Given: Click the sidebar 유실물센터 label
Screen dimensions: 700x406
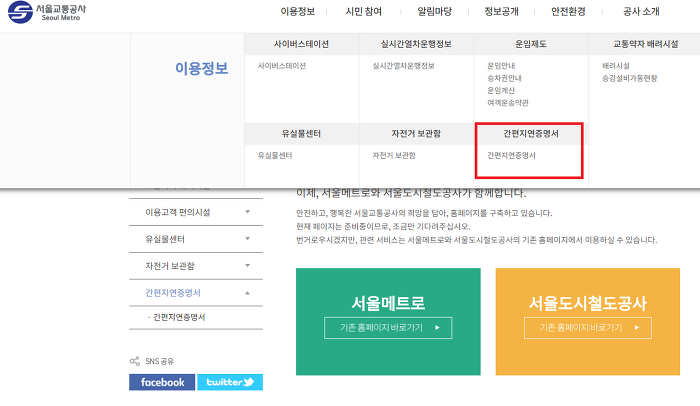Looking at the screenshot, I should 165,239.
